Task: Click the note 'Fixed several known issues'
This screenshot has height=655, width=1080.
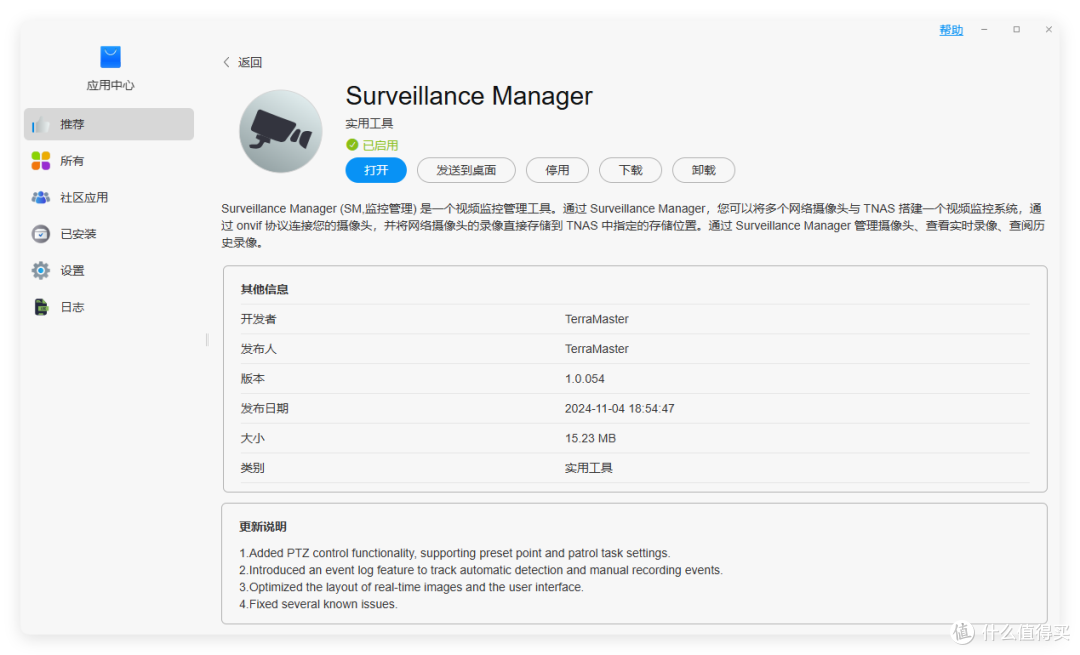Action: pos(318,604)
